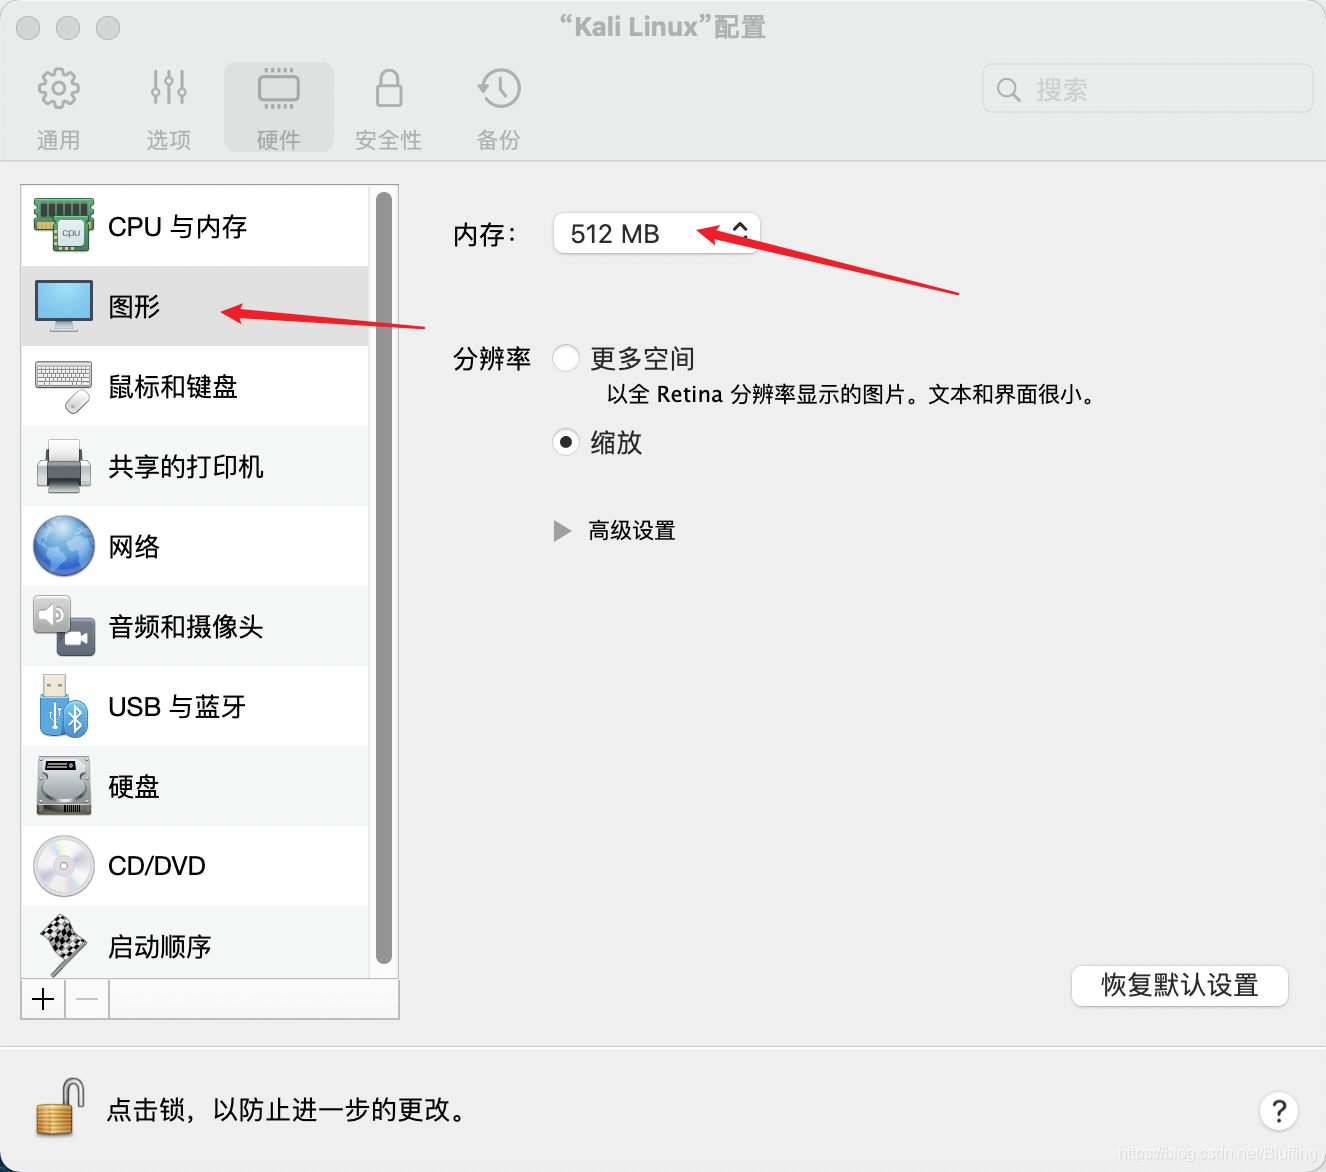Select the 共享的打印机 printer icon
This screenshot has width=1326, height=1172.
[x=64, y=466]
